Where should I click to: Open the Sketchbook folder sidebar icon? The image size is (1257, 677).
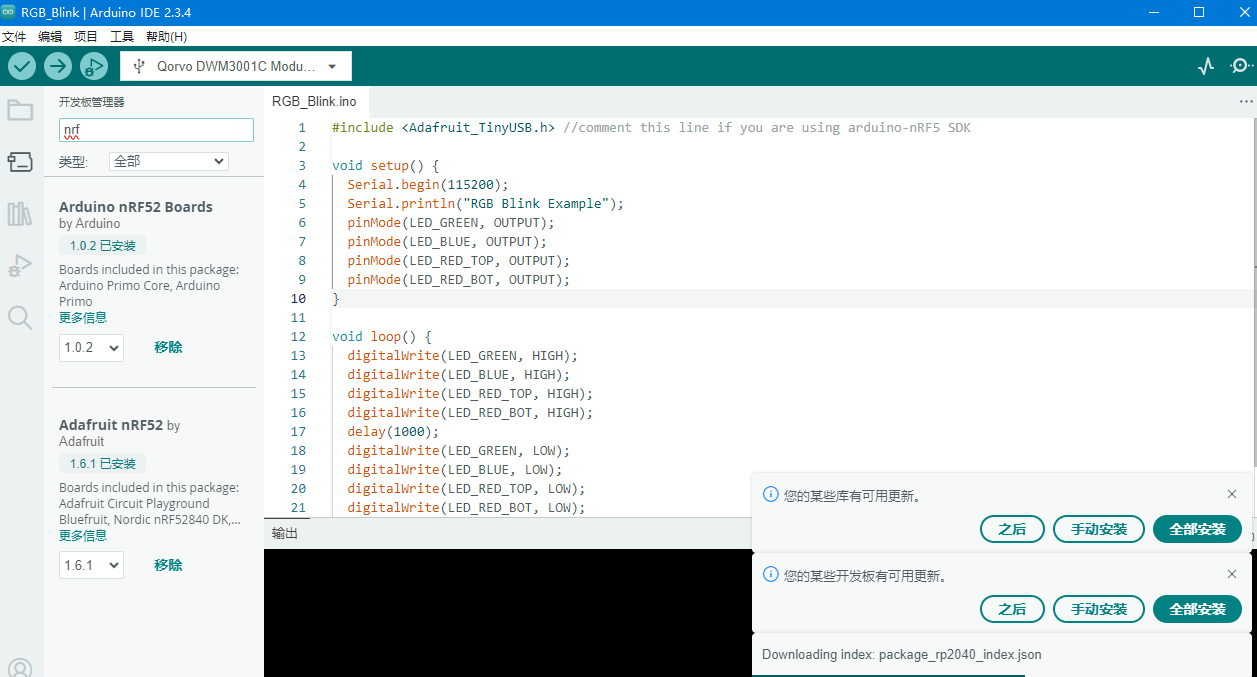(20, 110)
